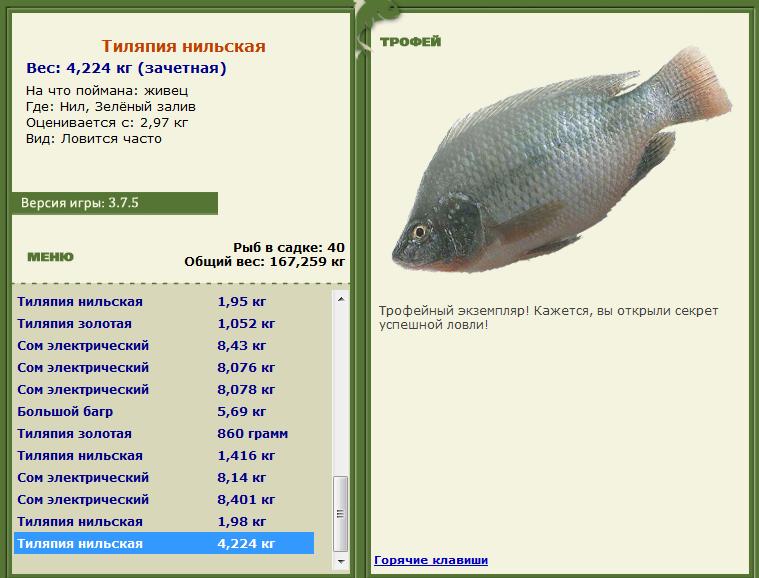This screenshot has width=759, height=578.
Task: Click the Трофейный экземпляр description text
Action: point(548,318)
